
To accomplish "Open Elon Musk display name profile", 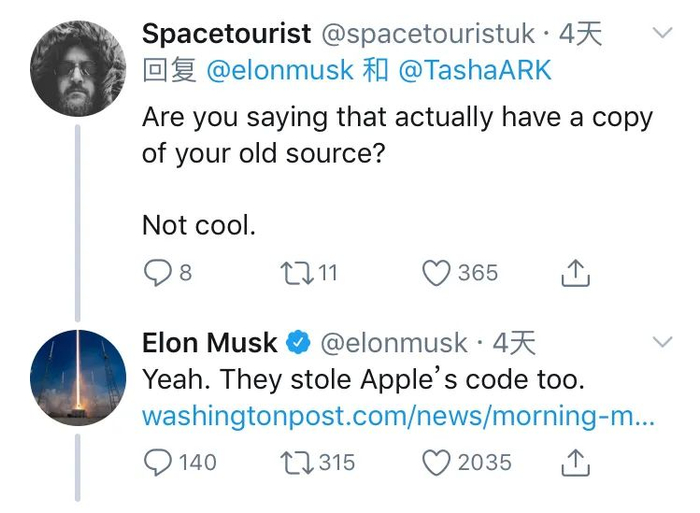I will click(x=209, y=343).
